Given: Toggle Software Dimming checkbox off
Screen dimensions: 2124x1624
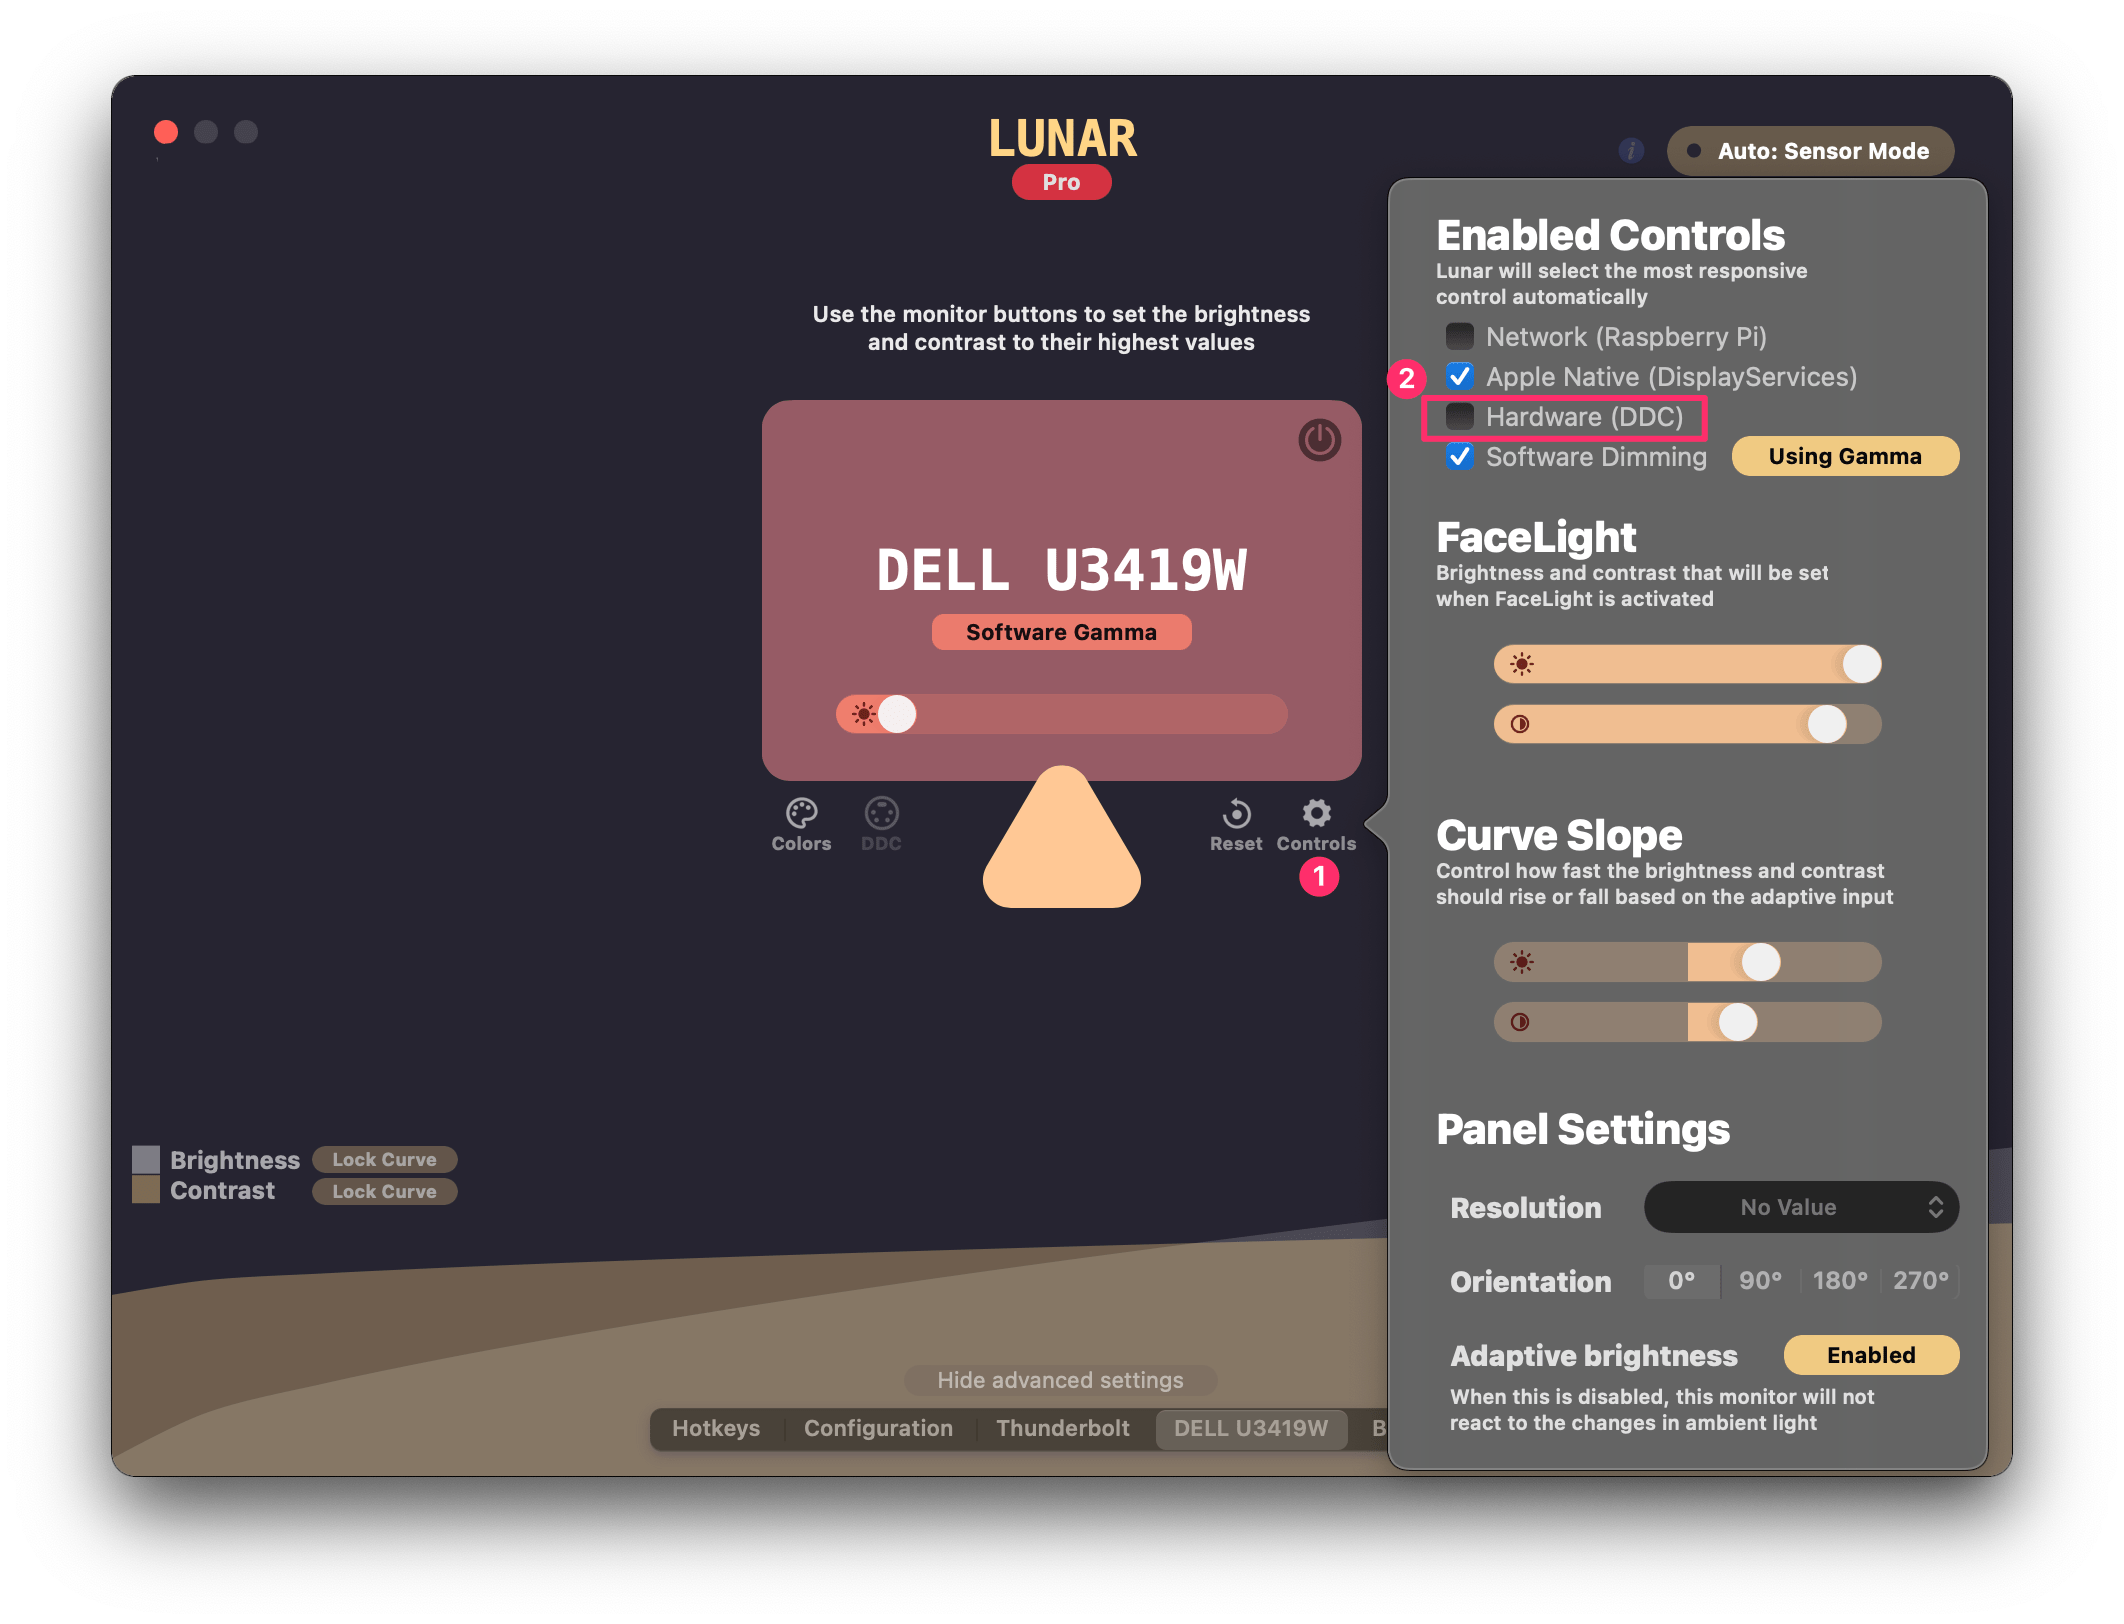Looking at the screenshot, I should (1457, 455).
